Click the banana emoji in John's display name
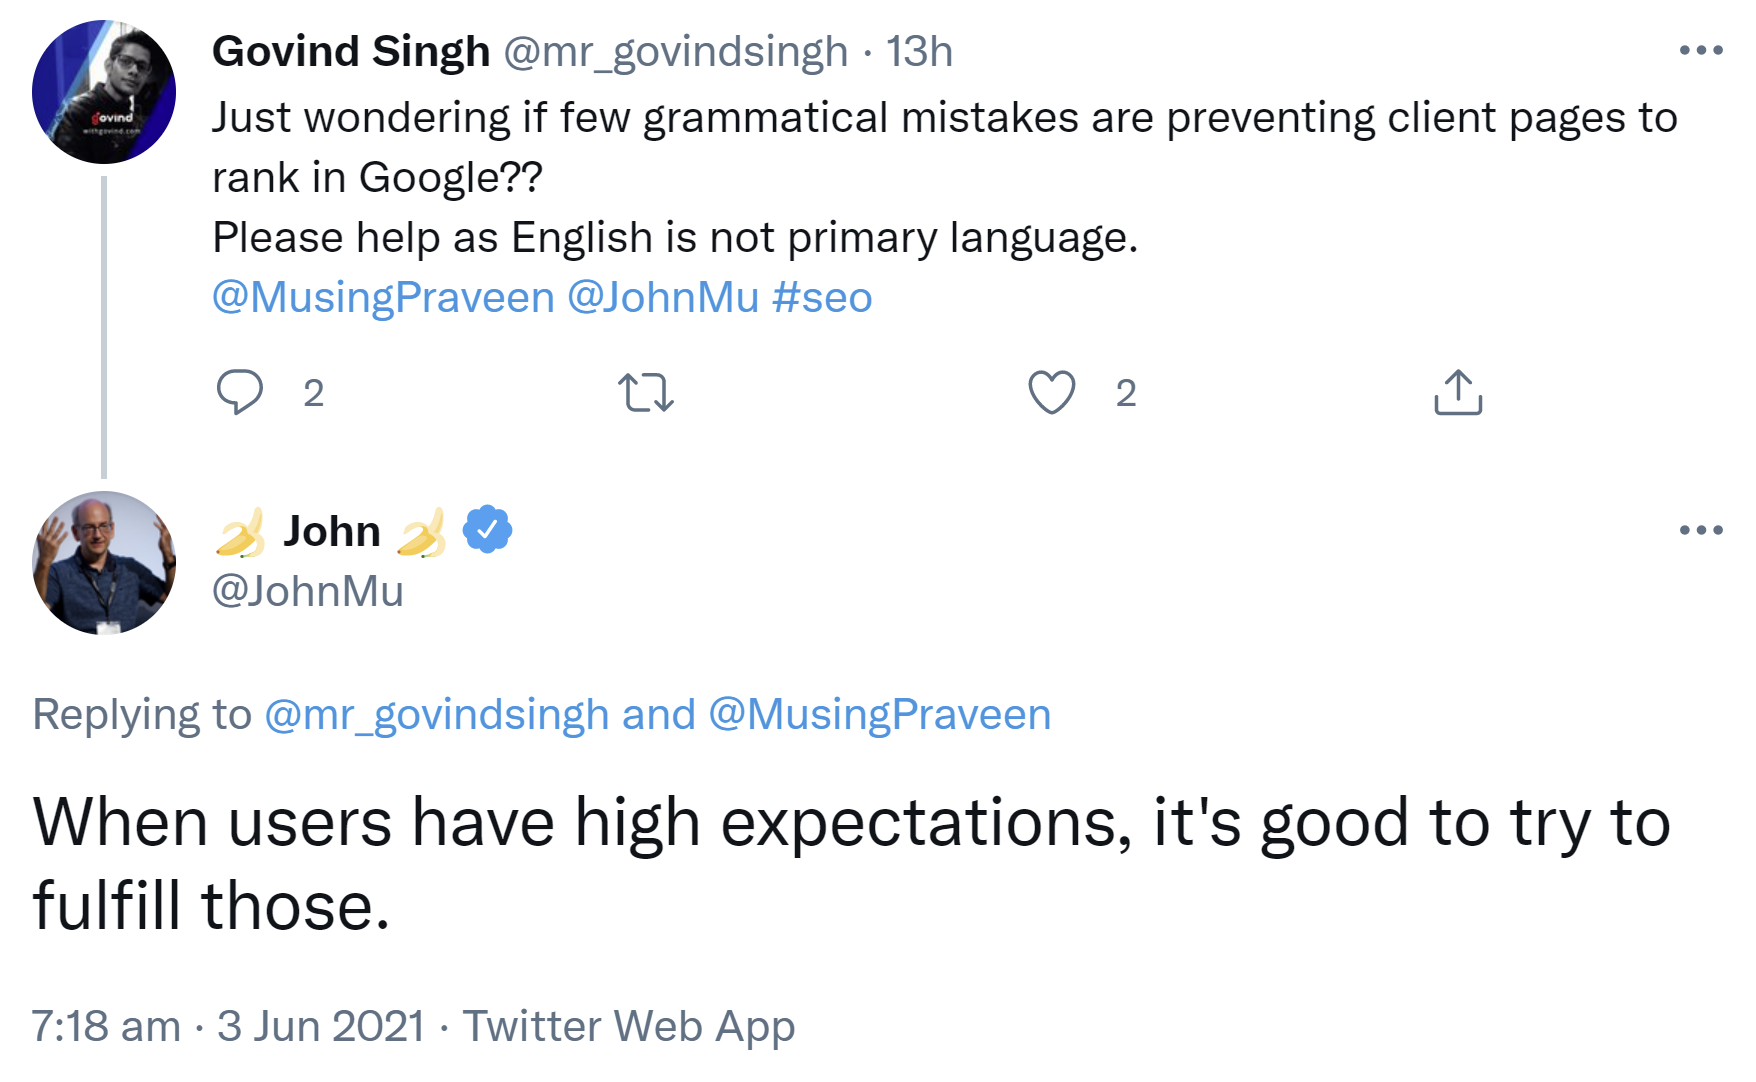Screen dimensions: 1756x1082 click(243, 531)
